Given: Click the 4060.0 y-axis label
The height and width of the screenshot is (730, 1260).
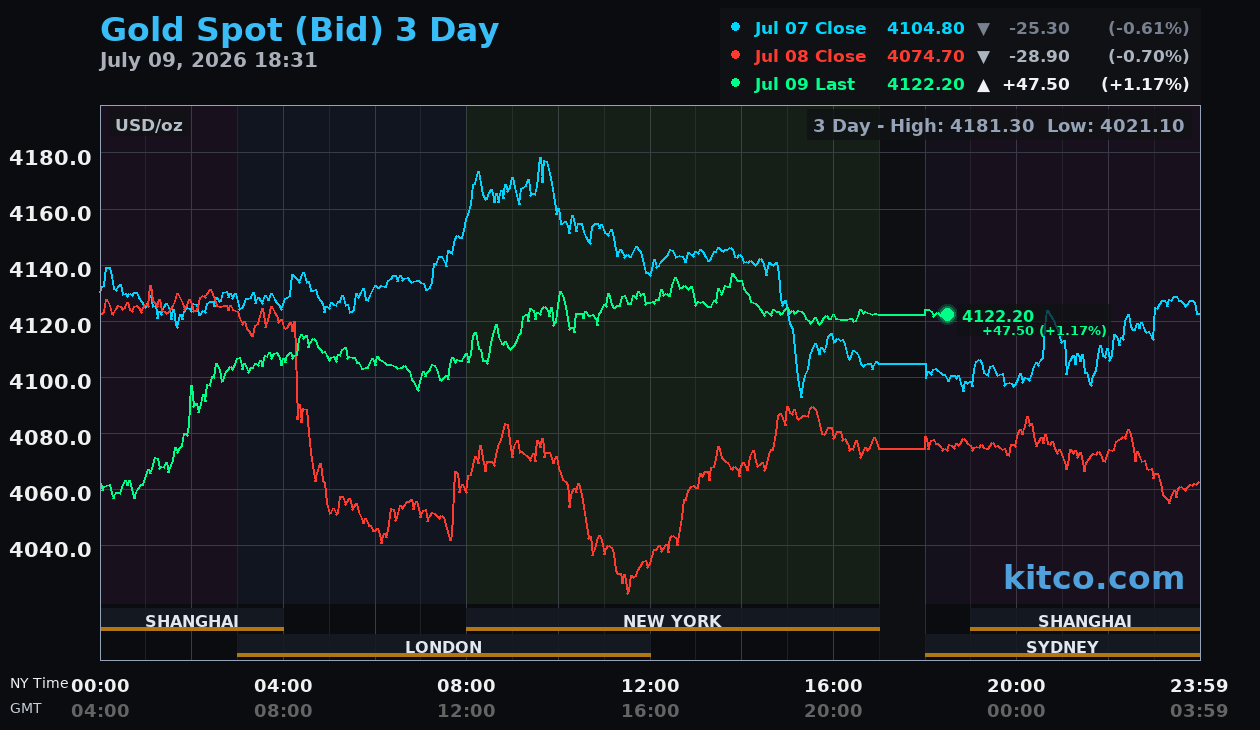Looking at the screenshot, I should [x=50, y=494].
